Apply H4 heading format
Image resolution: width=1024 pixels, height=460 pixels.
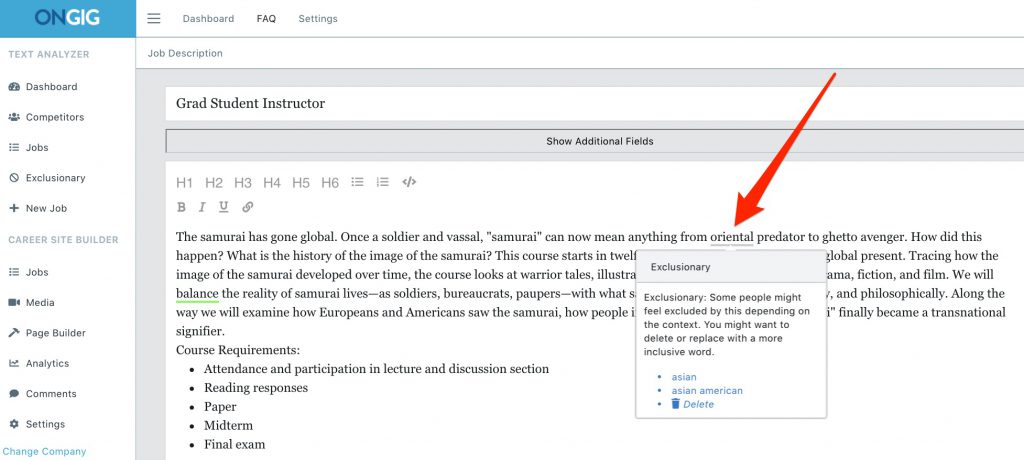pyautogui.click(x=272, y=183)
